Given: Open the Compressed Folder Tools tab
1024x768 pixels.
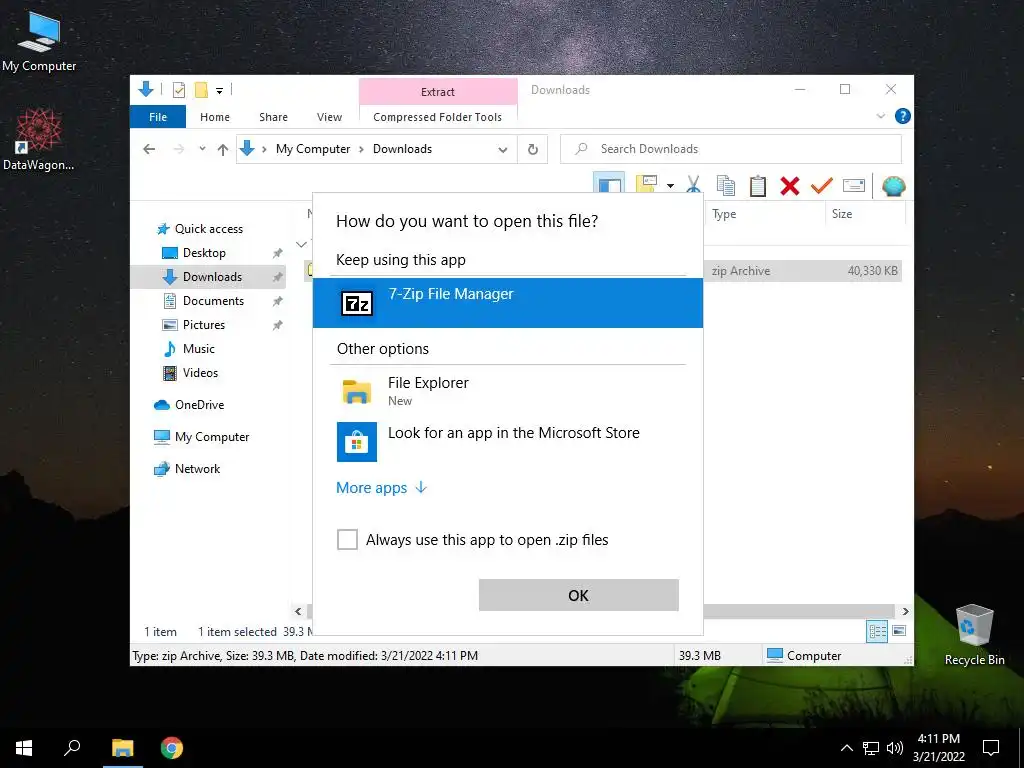Looking at the screenshot, I should point(438,117).
